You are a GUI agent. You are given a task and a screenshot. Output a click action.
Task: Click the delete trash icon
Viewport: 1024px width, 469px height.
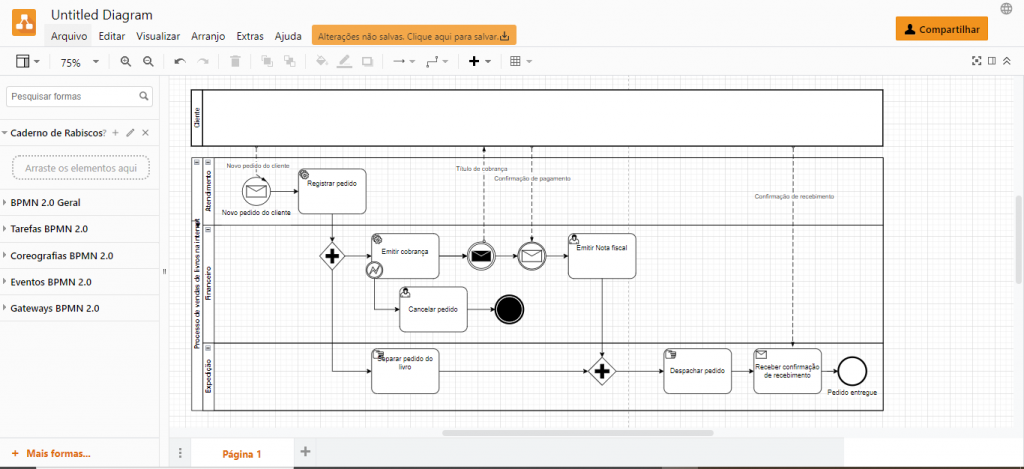coord(235,62)
